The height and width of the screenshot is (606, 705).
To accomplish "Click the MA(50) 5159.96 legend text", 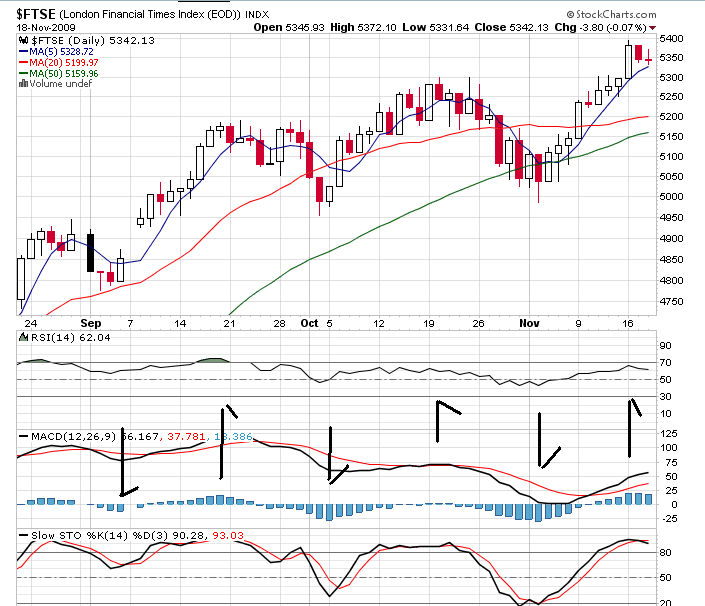I will tap(63, 73).
